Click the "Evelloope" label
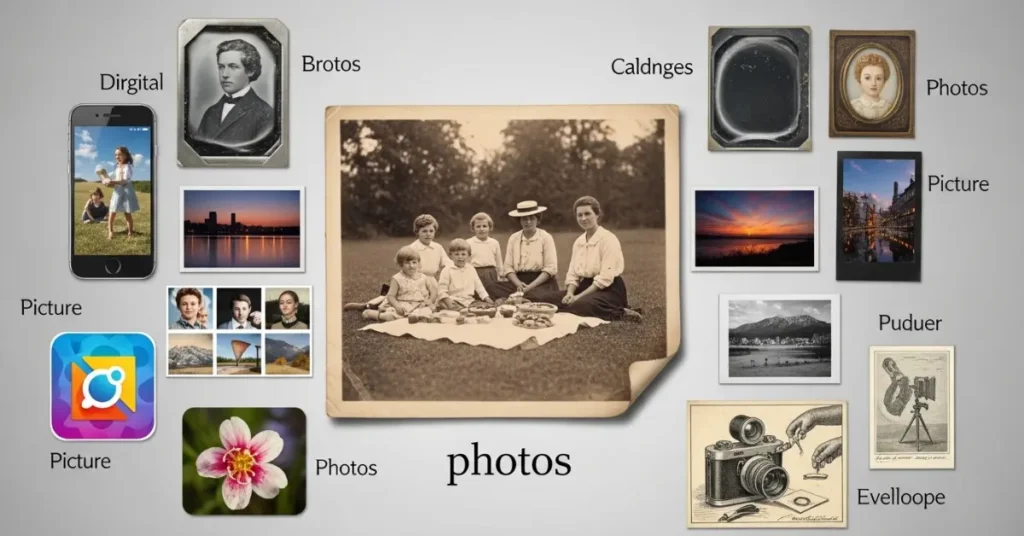Image resolution: width=1024 pixels, height=536 pixels. 901,497
